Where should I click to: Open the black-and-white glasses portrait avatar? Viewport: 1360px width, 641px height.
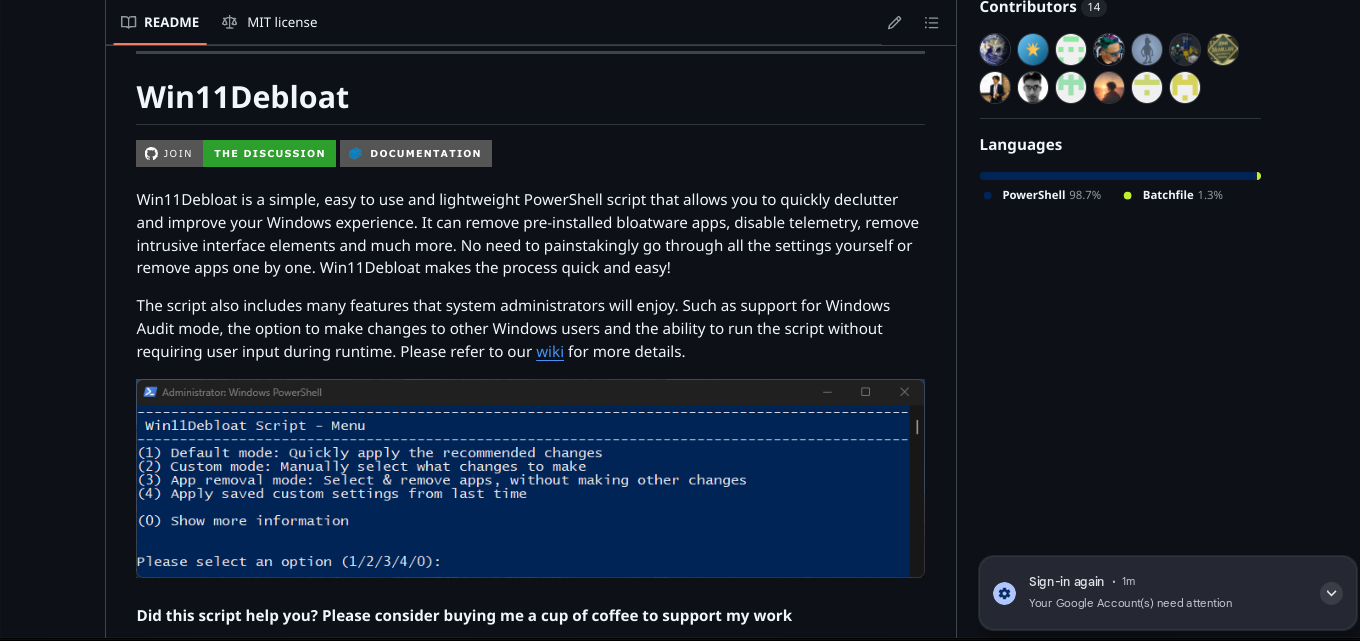click(x=1033, y=88)
